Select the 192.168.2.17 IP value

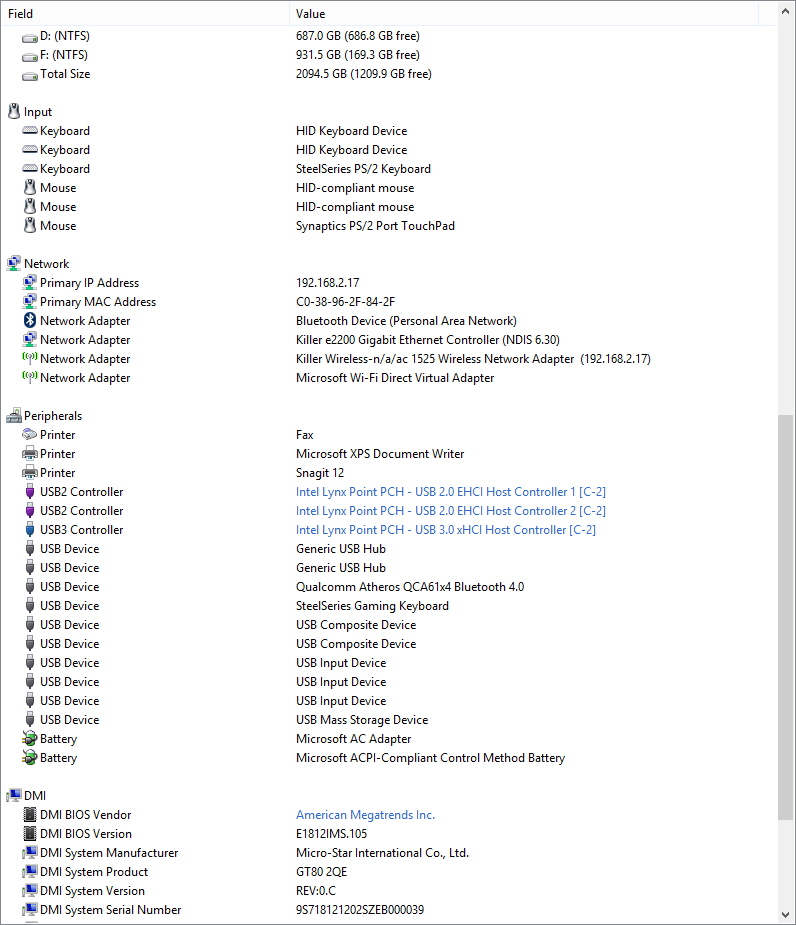(x=327, y=283)
